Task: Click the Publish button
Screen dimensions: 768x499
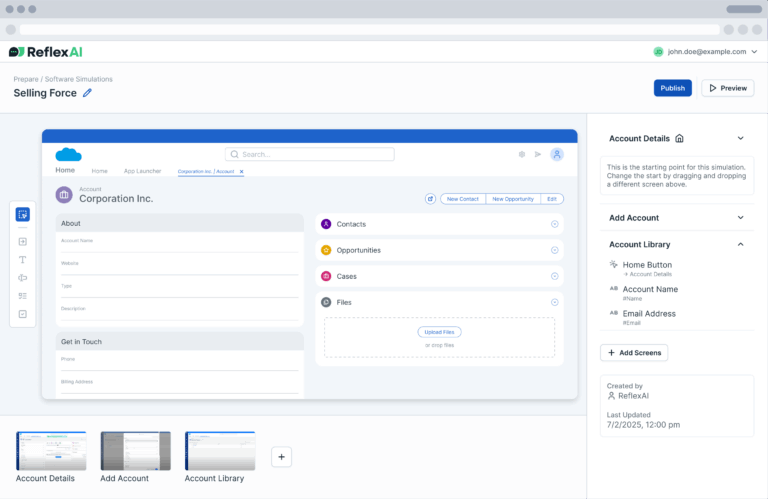Action: [672, 88]
